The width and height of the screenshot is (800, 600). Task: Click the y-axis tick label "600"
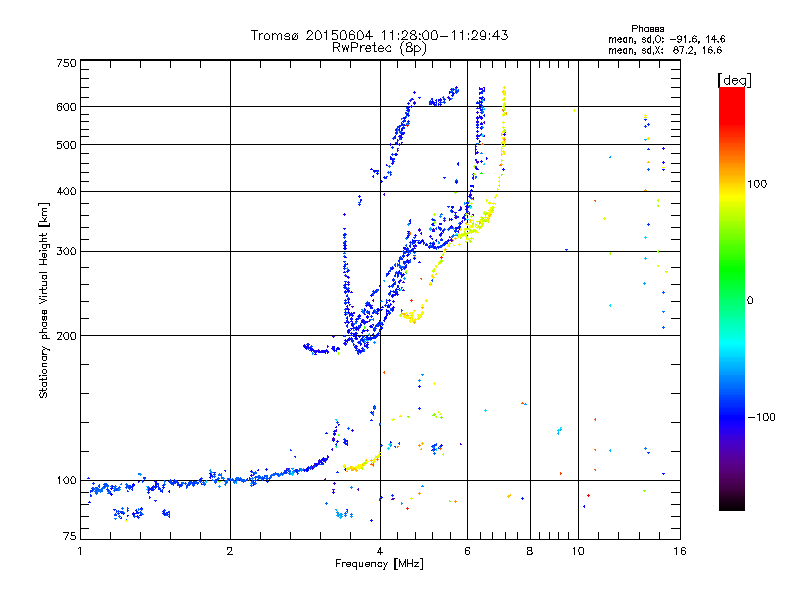pos(66,107)
